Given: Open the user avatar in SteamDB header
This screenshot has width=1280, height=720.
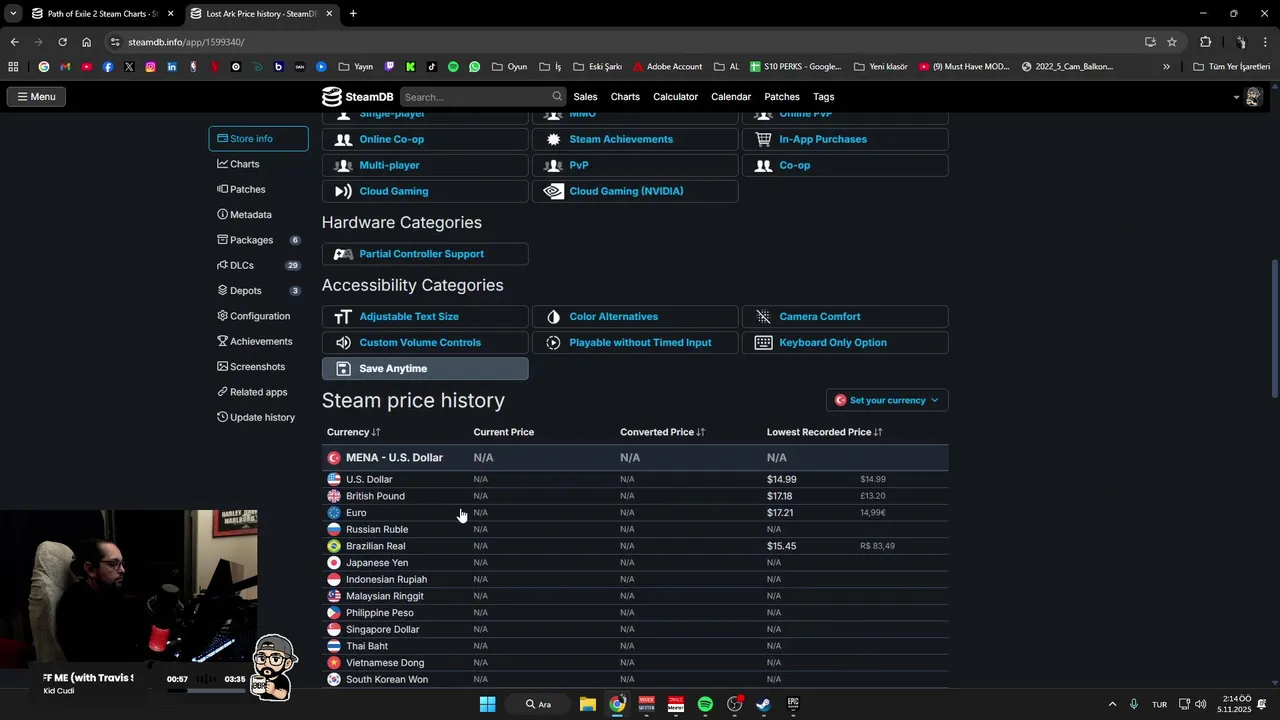Looking at the screenshot, I should coord(1253,97).
